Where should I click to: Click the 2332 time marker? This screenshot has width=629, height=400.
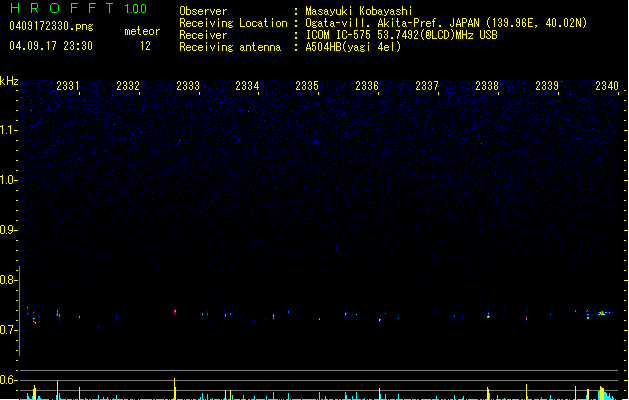128,86
